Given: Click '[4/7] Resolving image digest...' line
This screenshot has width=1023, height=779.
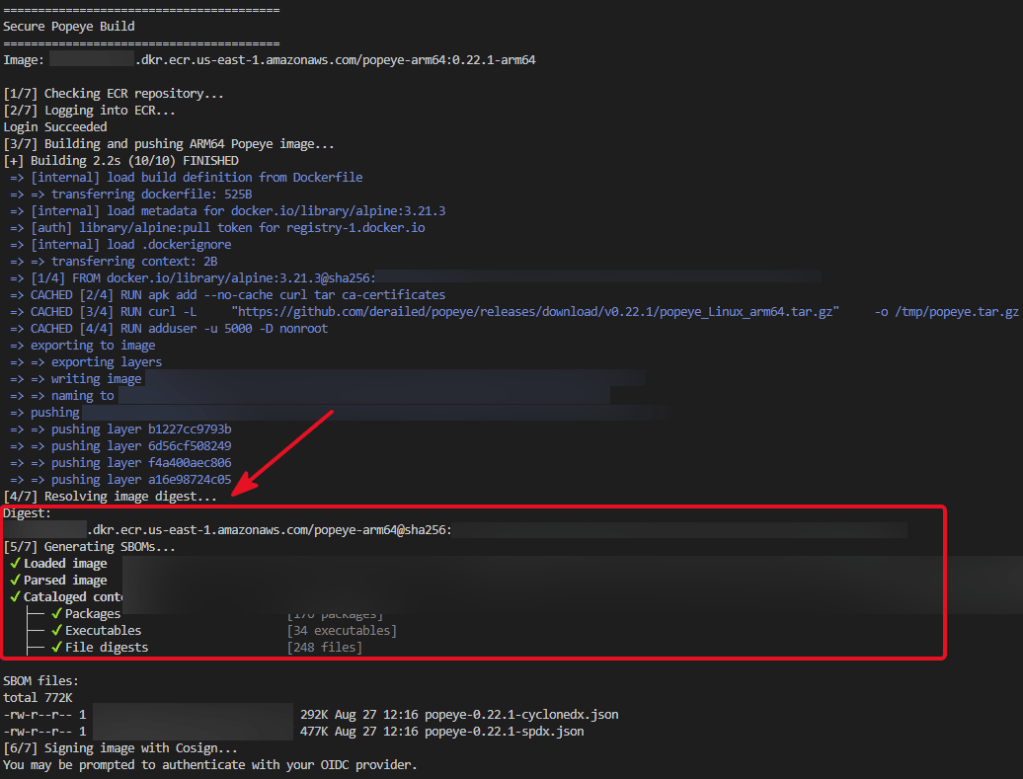Looking at the screenshot, I should [x=110, y=496].
